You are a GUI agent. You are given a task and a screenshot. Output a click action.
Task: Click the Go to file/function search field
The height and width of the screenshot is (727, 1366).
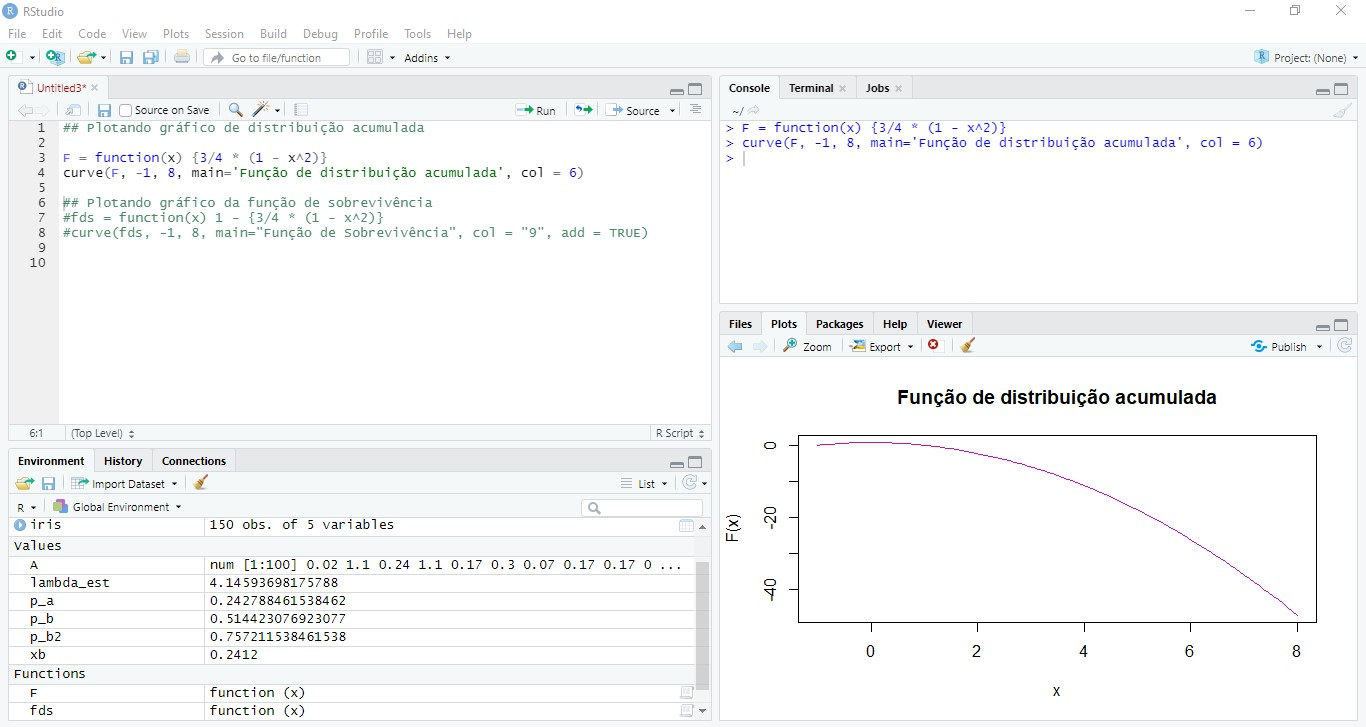pyautogui.click(x=276, y=58)
